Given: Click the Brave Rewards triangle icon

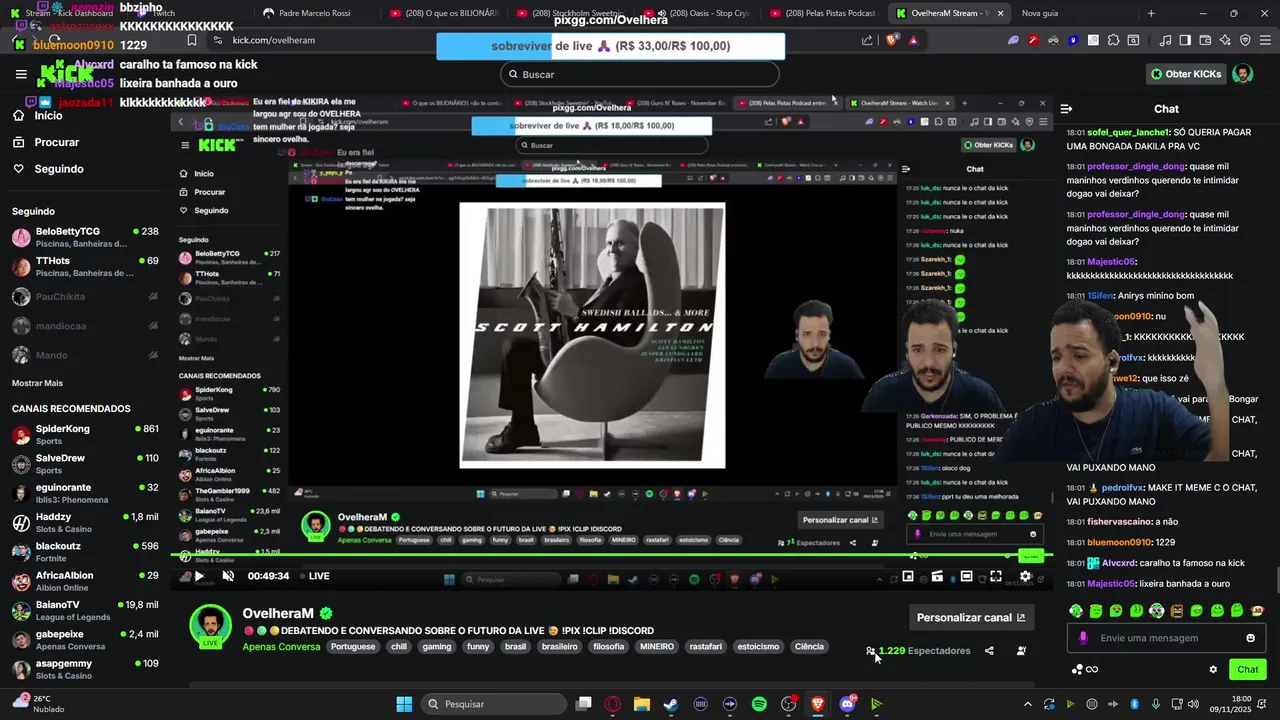Looking at the screenshot, I should pyautogui.click(x=913, y=40).
